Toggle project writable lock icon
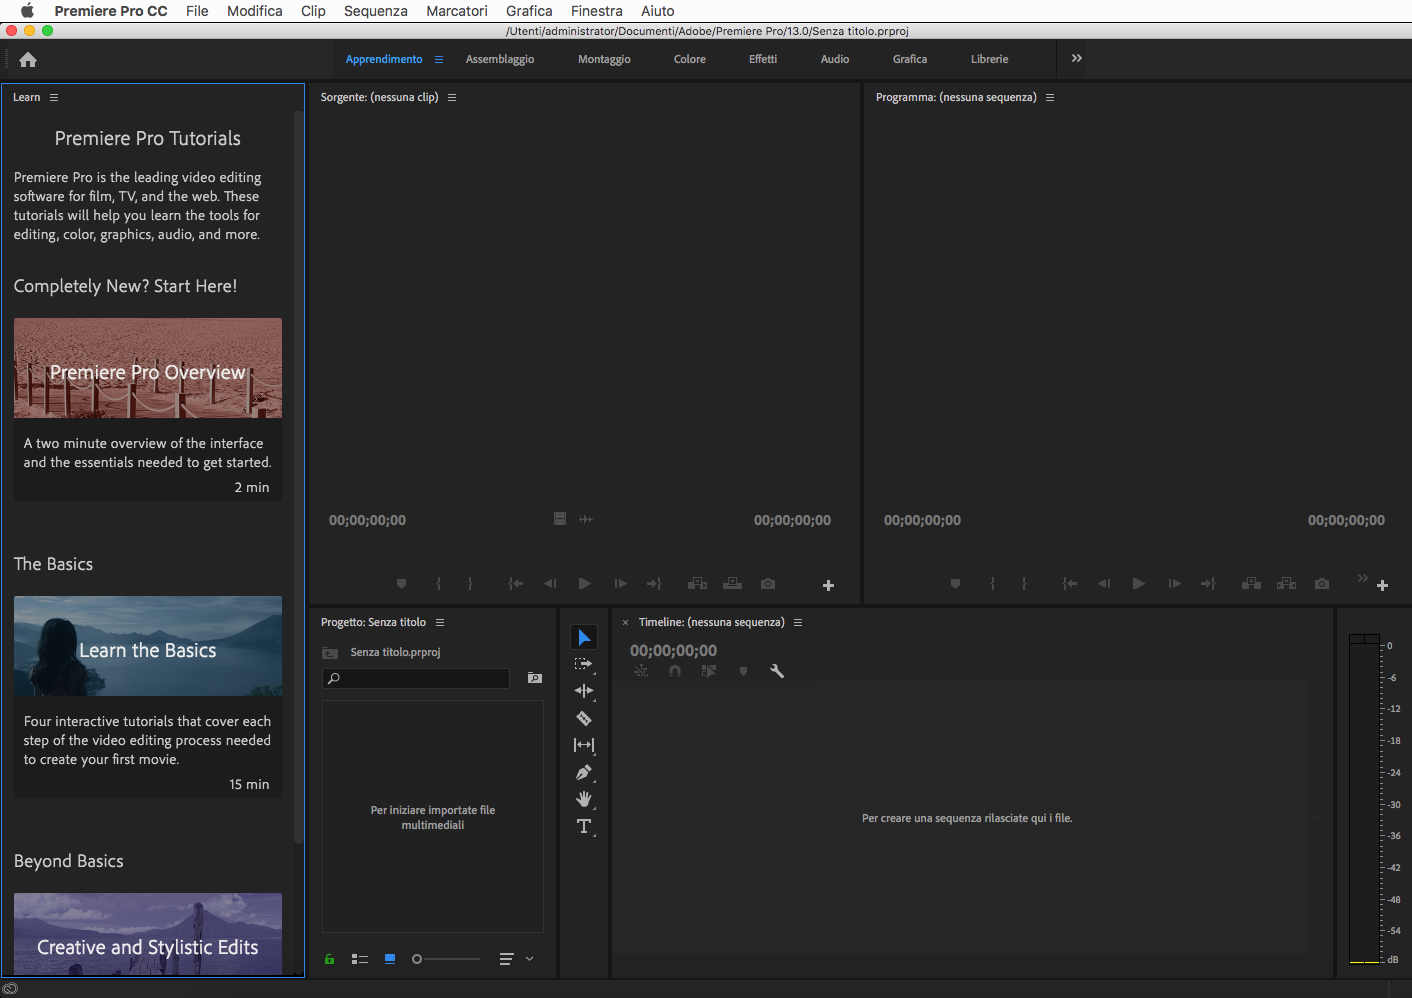Image resolution: width=1412 pixels, height=998 pixels. (x=329, y=959)
